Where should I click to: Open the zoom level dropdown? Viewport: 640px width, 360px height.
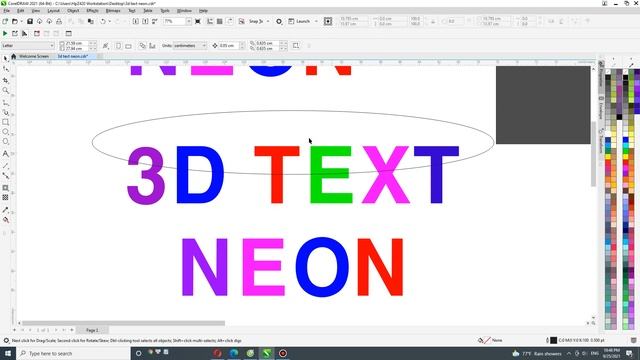click(x=189, y=21)
